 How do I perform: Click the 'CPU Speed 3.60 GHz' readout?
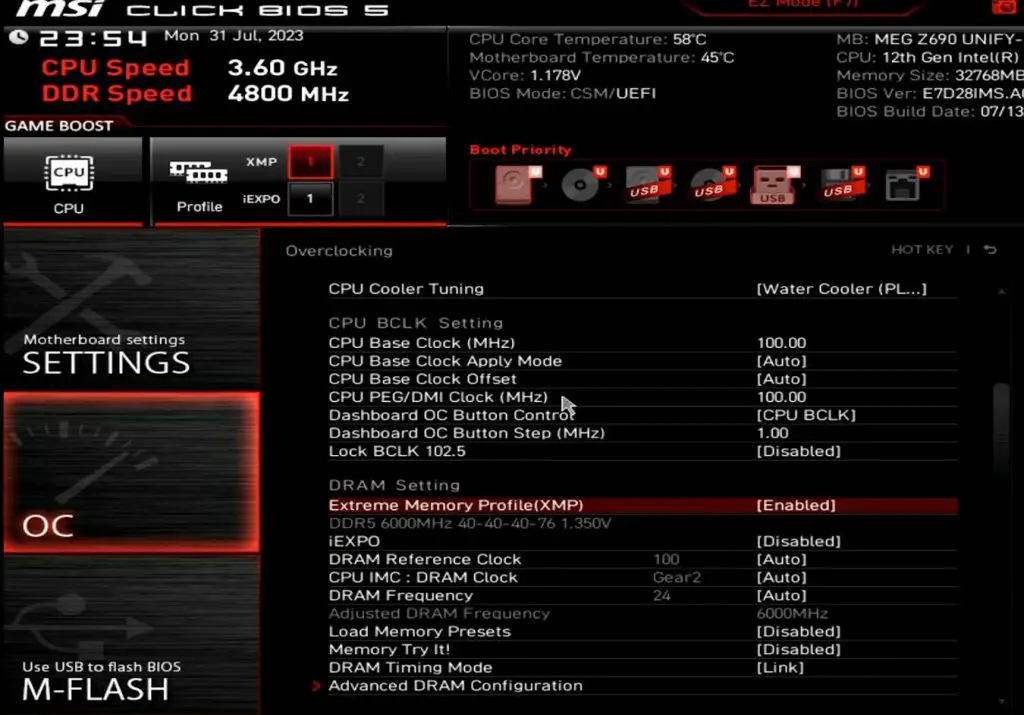pyautogui.click(x=189, y=67)
